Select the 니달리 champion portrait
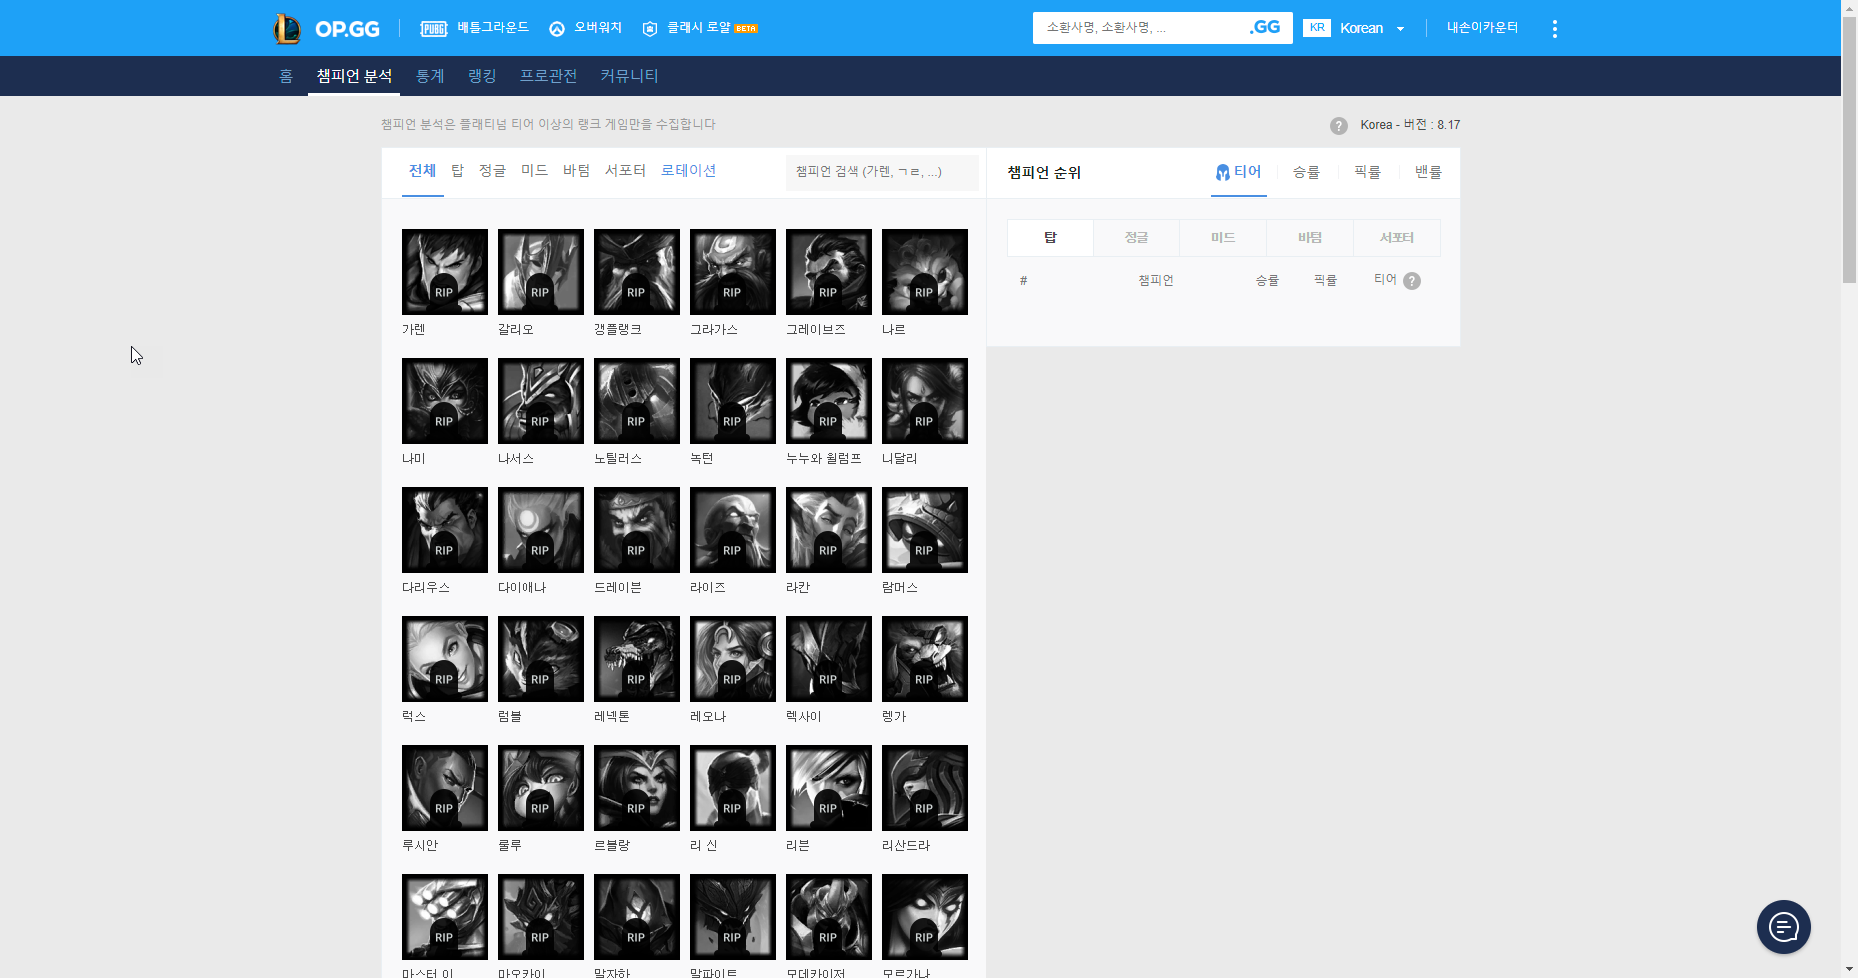This screenshot has width=1858, height=978. [x=925, y=401]
